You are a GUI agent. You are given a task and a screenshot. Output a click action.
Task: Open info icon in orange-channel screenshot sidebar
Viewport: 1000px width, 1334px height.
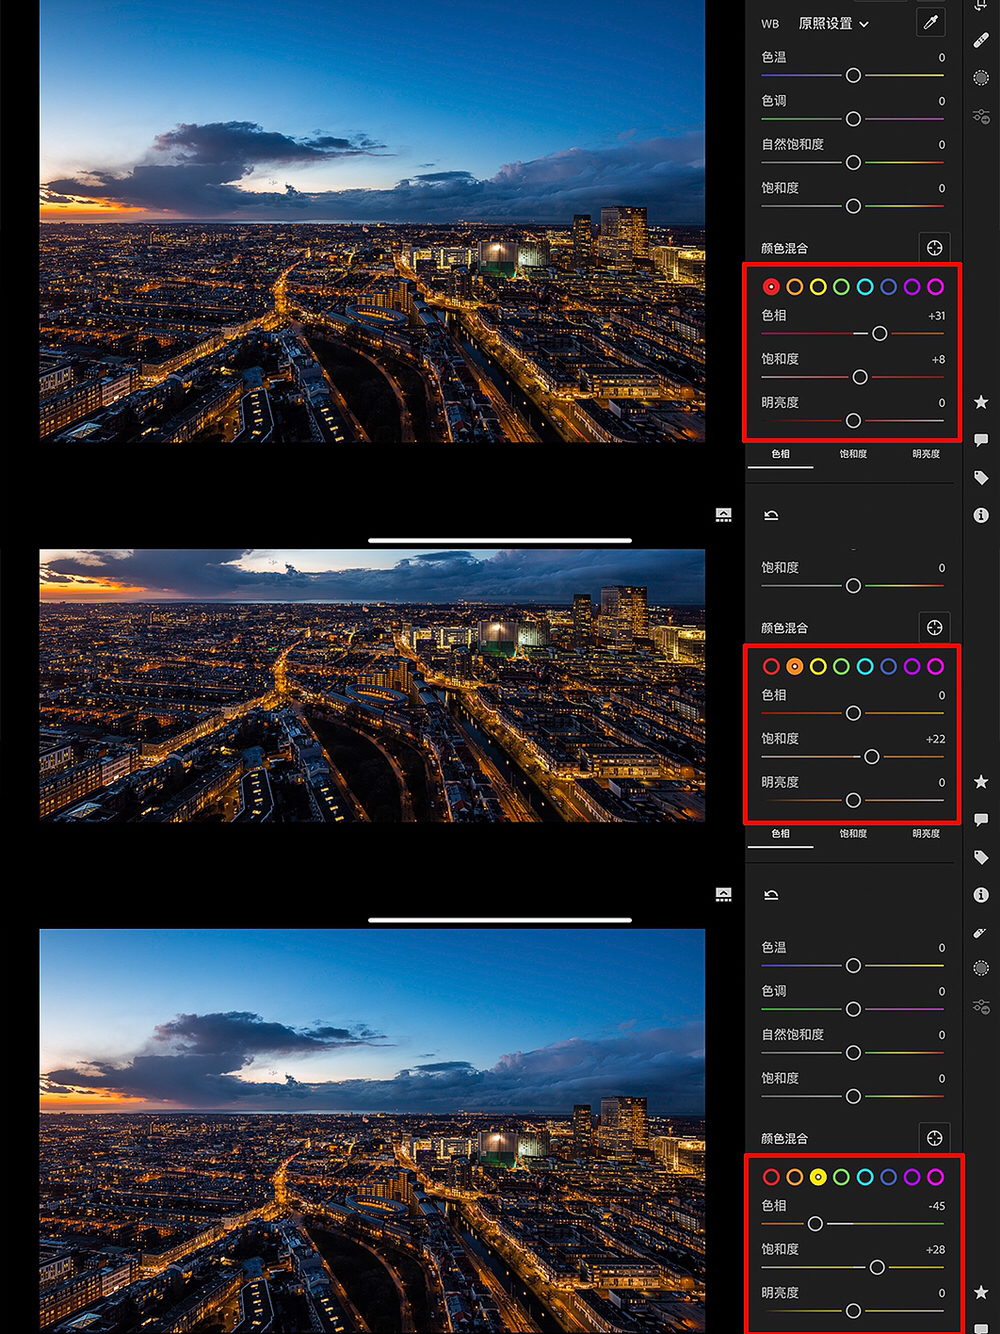click(981, 895)
